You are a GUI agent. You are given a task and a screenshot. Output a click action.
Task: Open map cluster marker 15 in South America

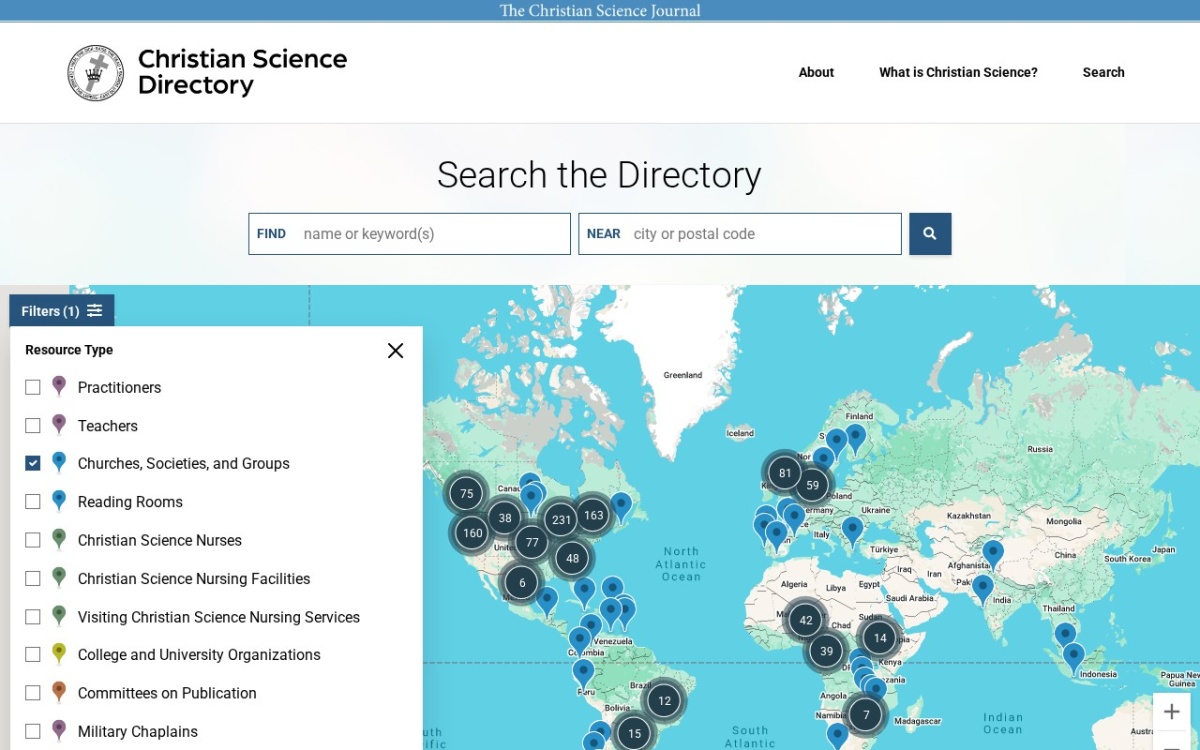tap(634, 733)
